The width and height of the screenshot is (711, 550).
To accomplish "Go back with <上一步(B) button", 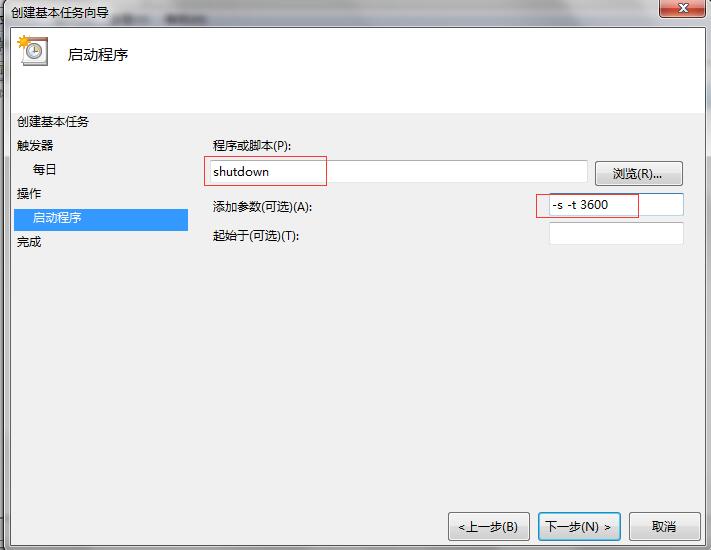I will (488, 526).
